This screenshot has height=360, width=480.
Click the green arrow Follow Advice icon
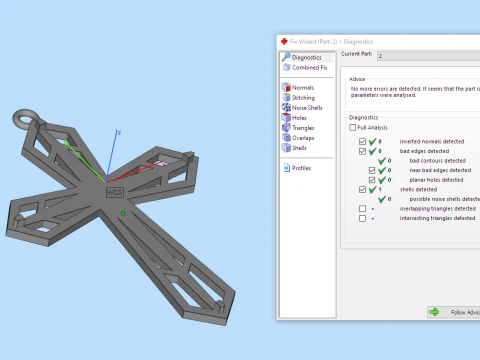(434, 312)
